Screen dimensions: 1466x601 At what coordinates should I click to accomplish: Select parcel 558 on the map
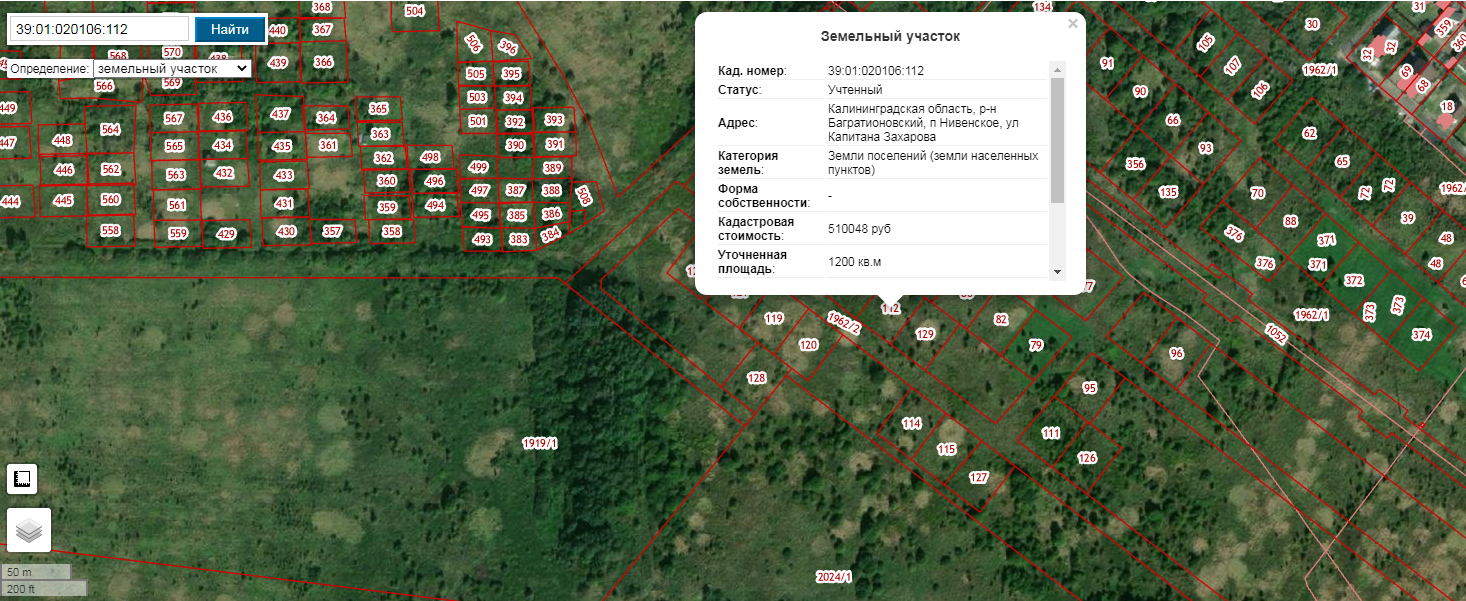coord(110,231)
